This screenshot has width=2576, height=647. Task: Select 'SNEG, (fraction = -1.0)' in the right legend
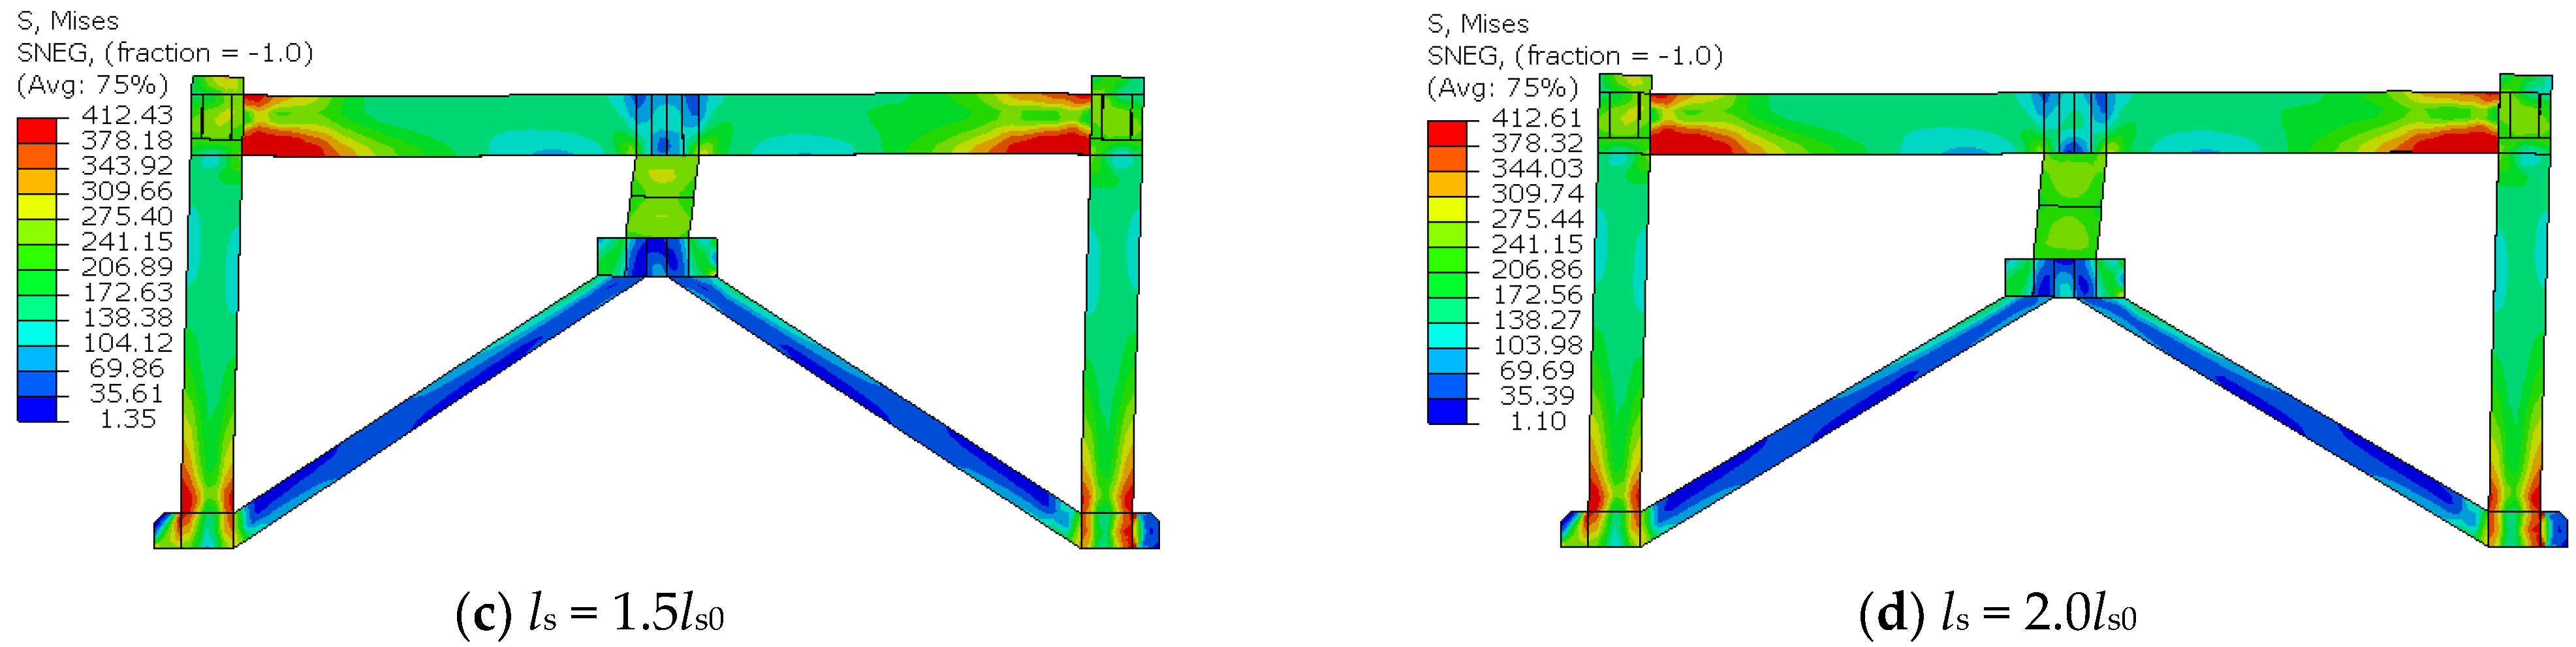pyautogui.click(x=1575, y=56)
